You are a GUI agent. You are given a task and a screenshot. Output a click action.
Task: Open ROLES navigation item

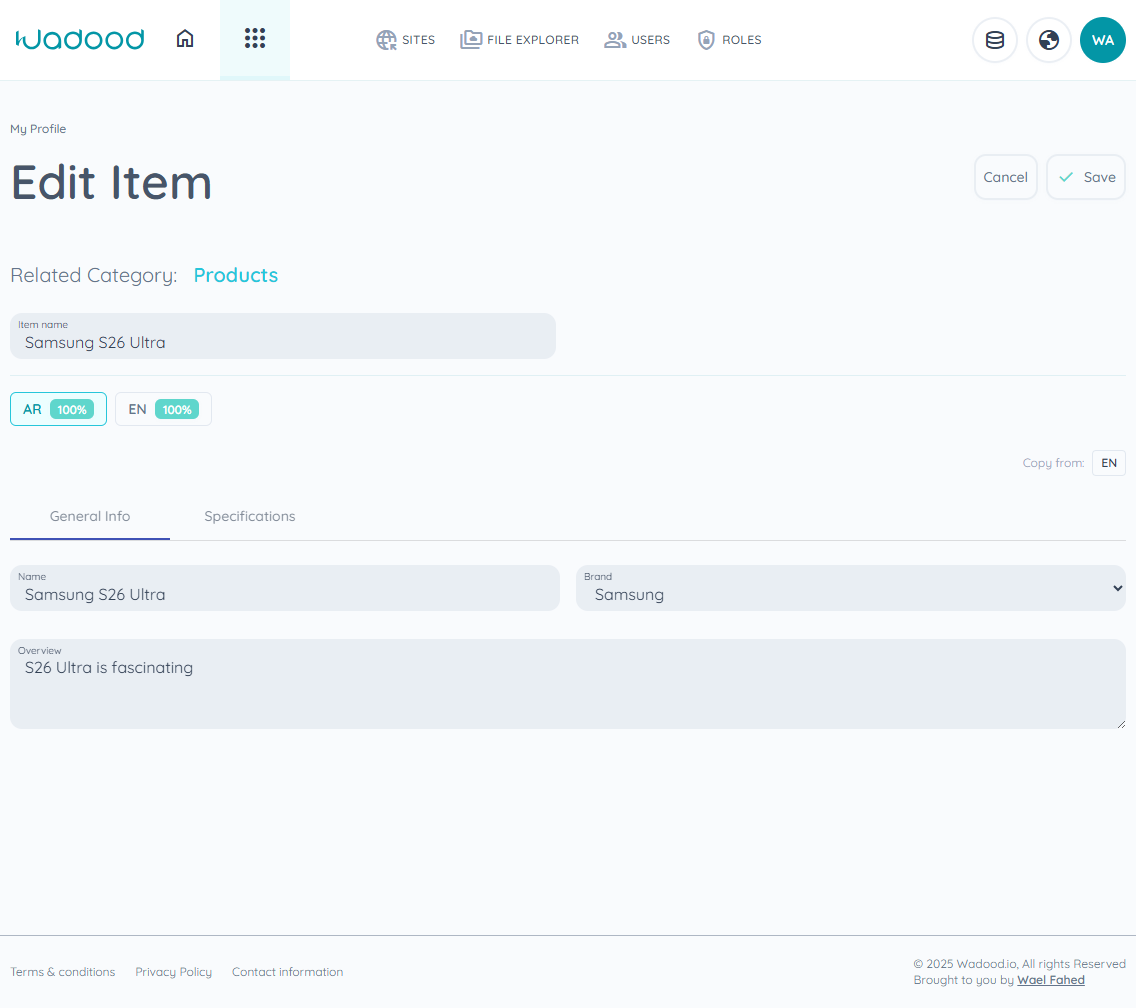[729, 40]
